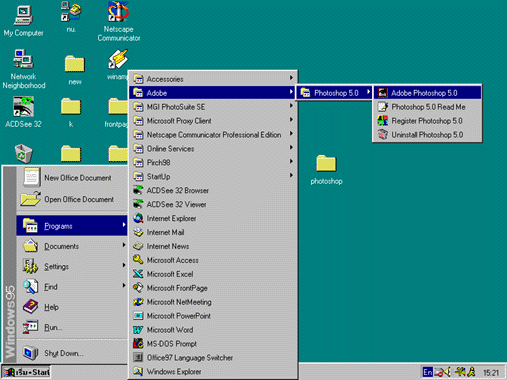Launch Microsoft Access
The width and height of the screenshot is (507, 380).
pos(213,260)
